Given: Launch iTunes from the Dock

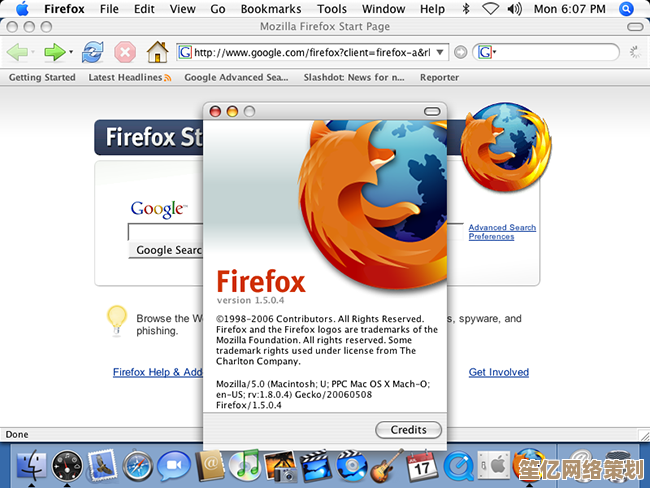Looking at the screenshot, I should click(244, 465).
